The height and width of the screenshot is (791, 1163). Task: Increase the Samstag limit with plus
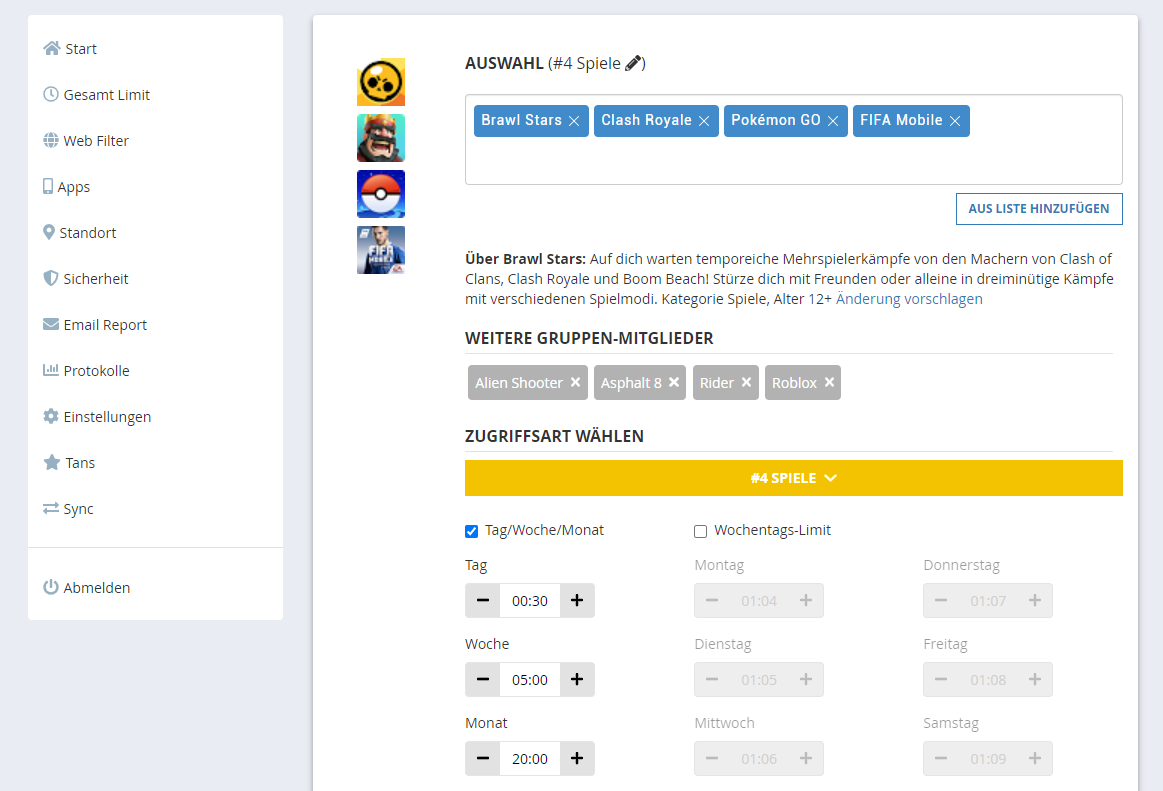[x=1035, y=758]
